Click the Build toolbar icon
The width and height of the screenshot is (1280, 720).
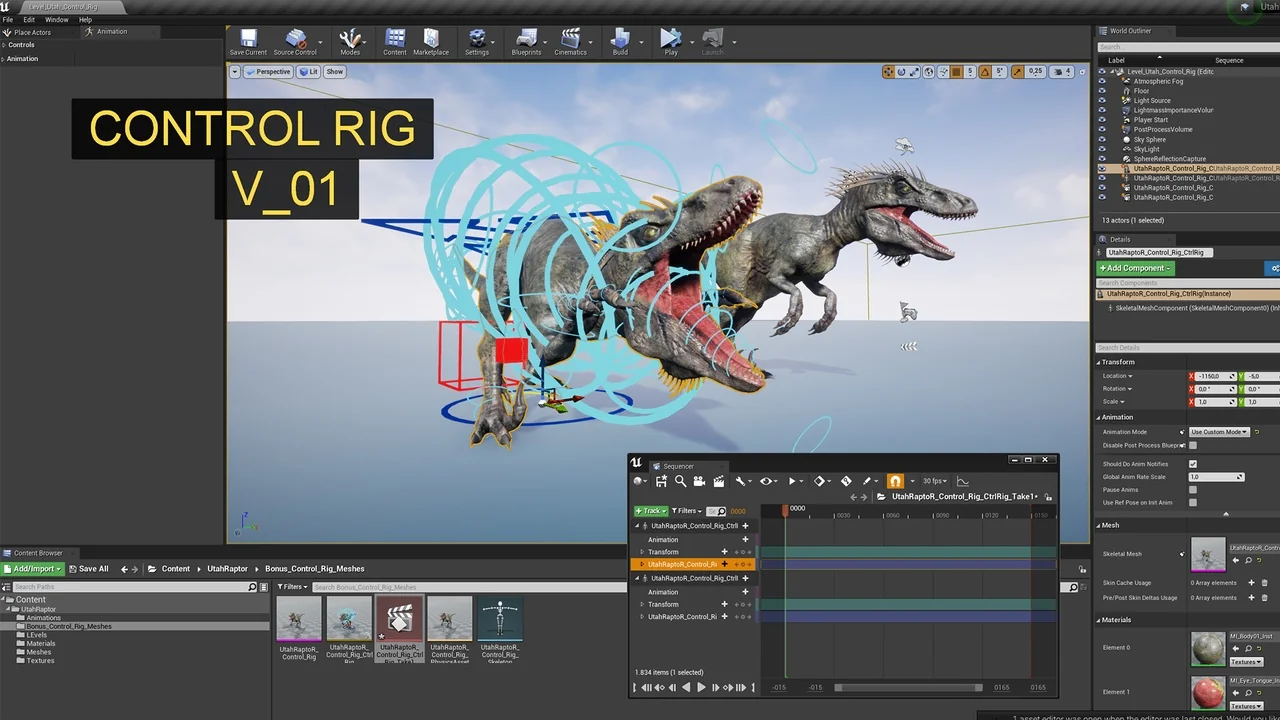pos(620,40)
